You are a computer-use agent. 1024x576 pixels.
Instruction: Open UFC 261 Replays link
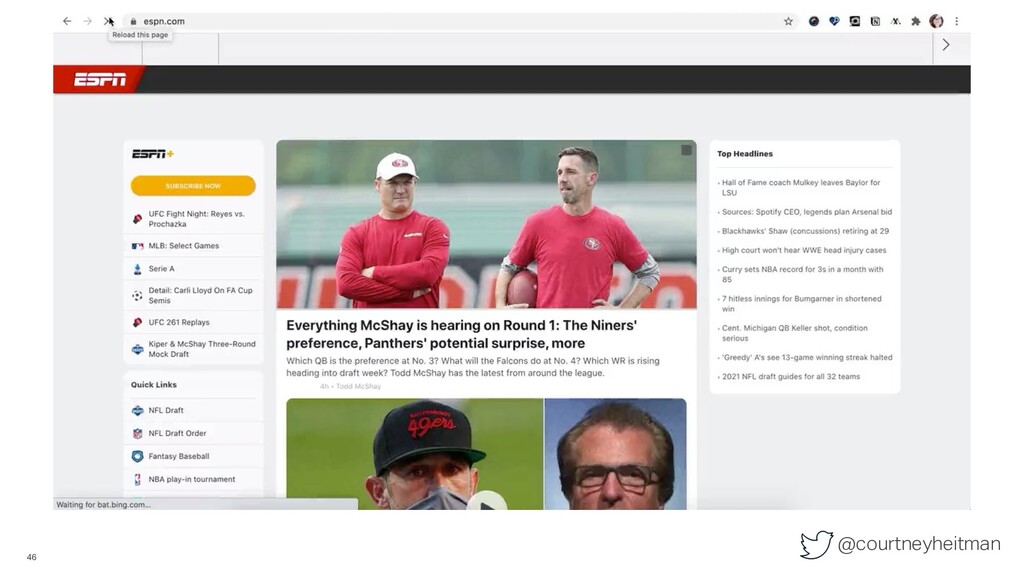click(179, 323)
